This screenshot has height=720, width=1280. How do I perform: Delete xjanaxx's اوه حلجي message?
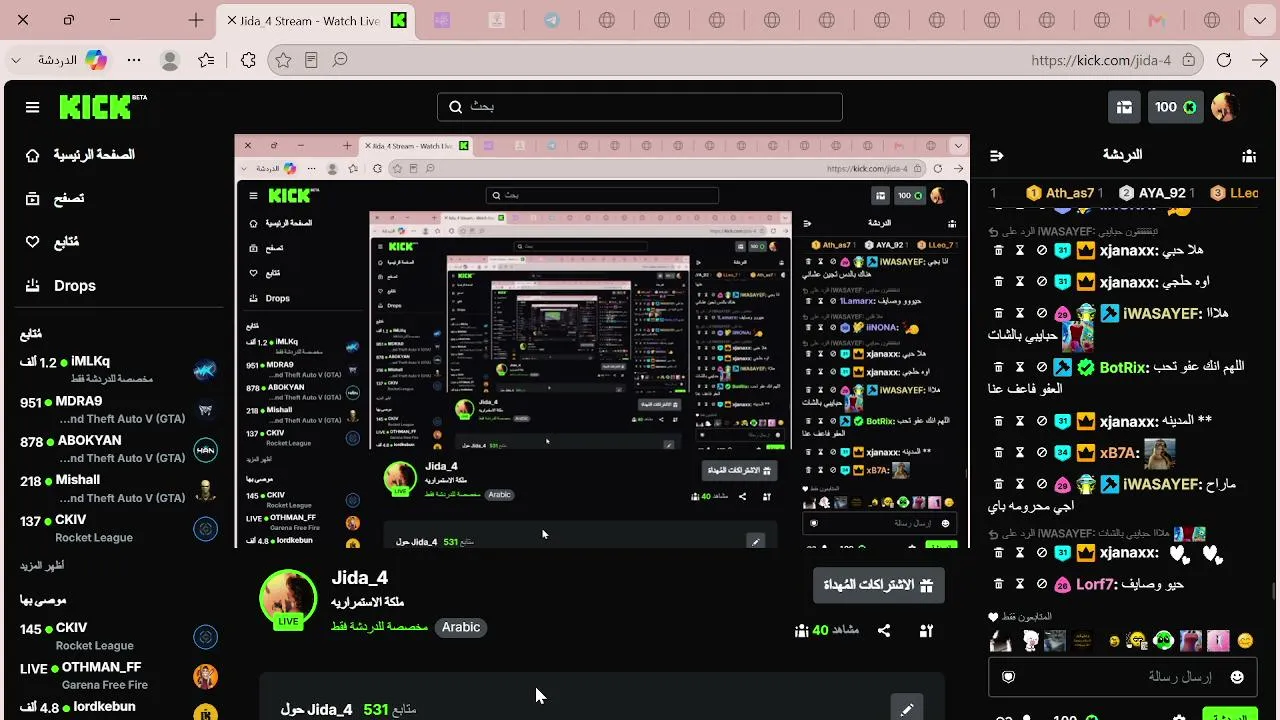(998, 282)
